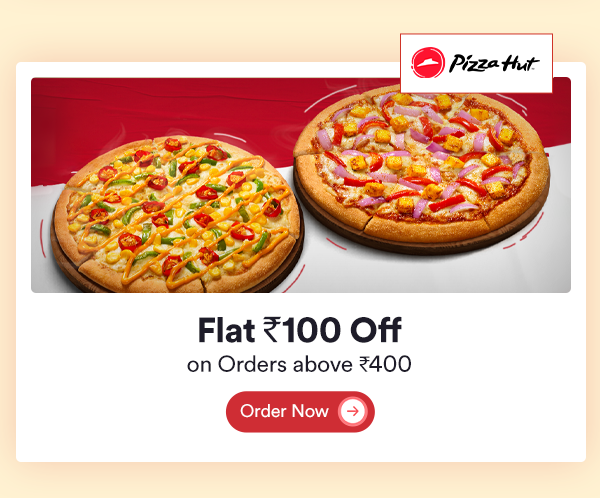Click the Pizza Hut red roof logo icon

tap(428, 63)
